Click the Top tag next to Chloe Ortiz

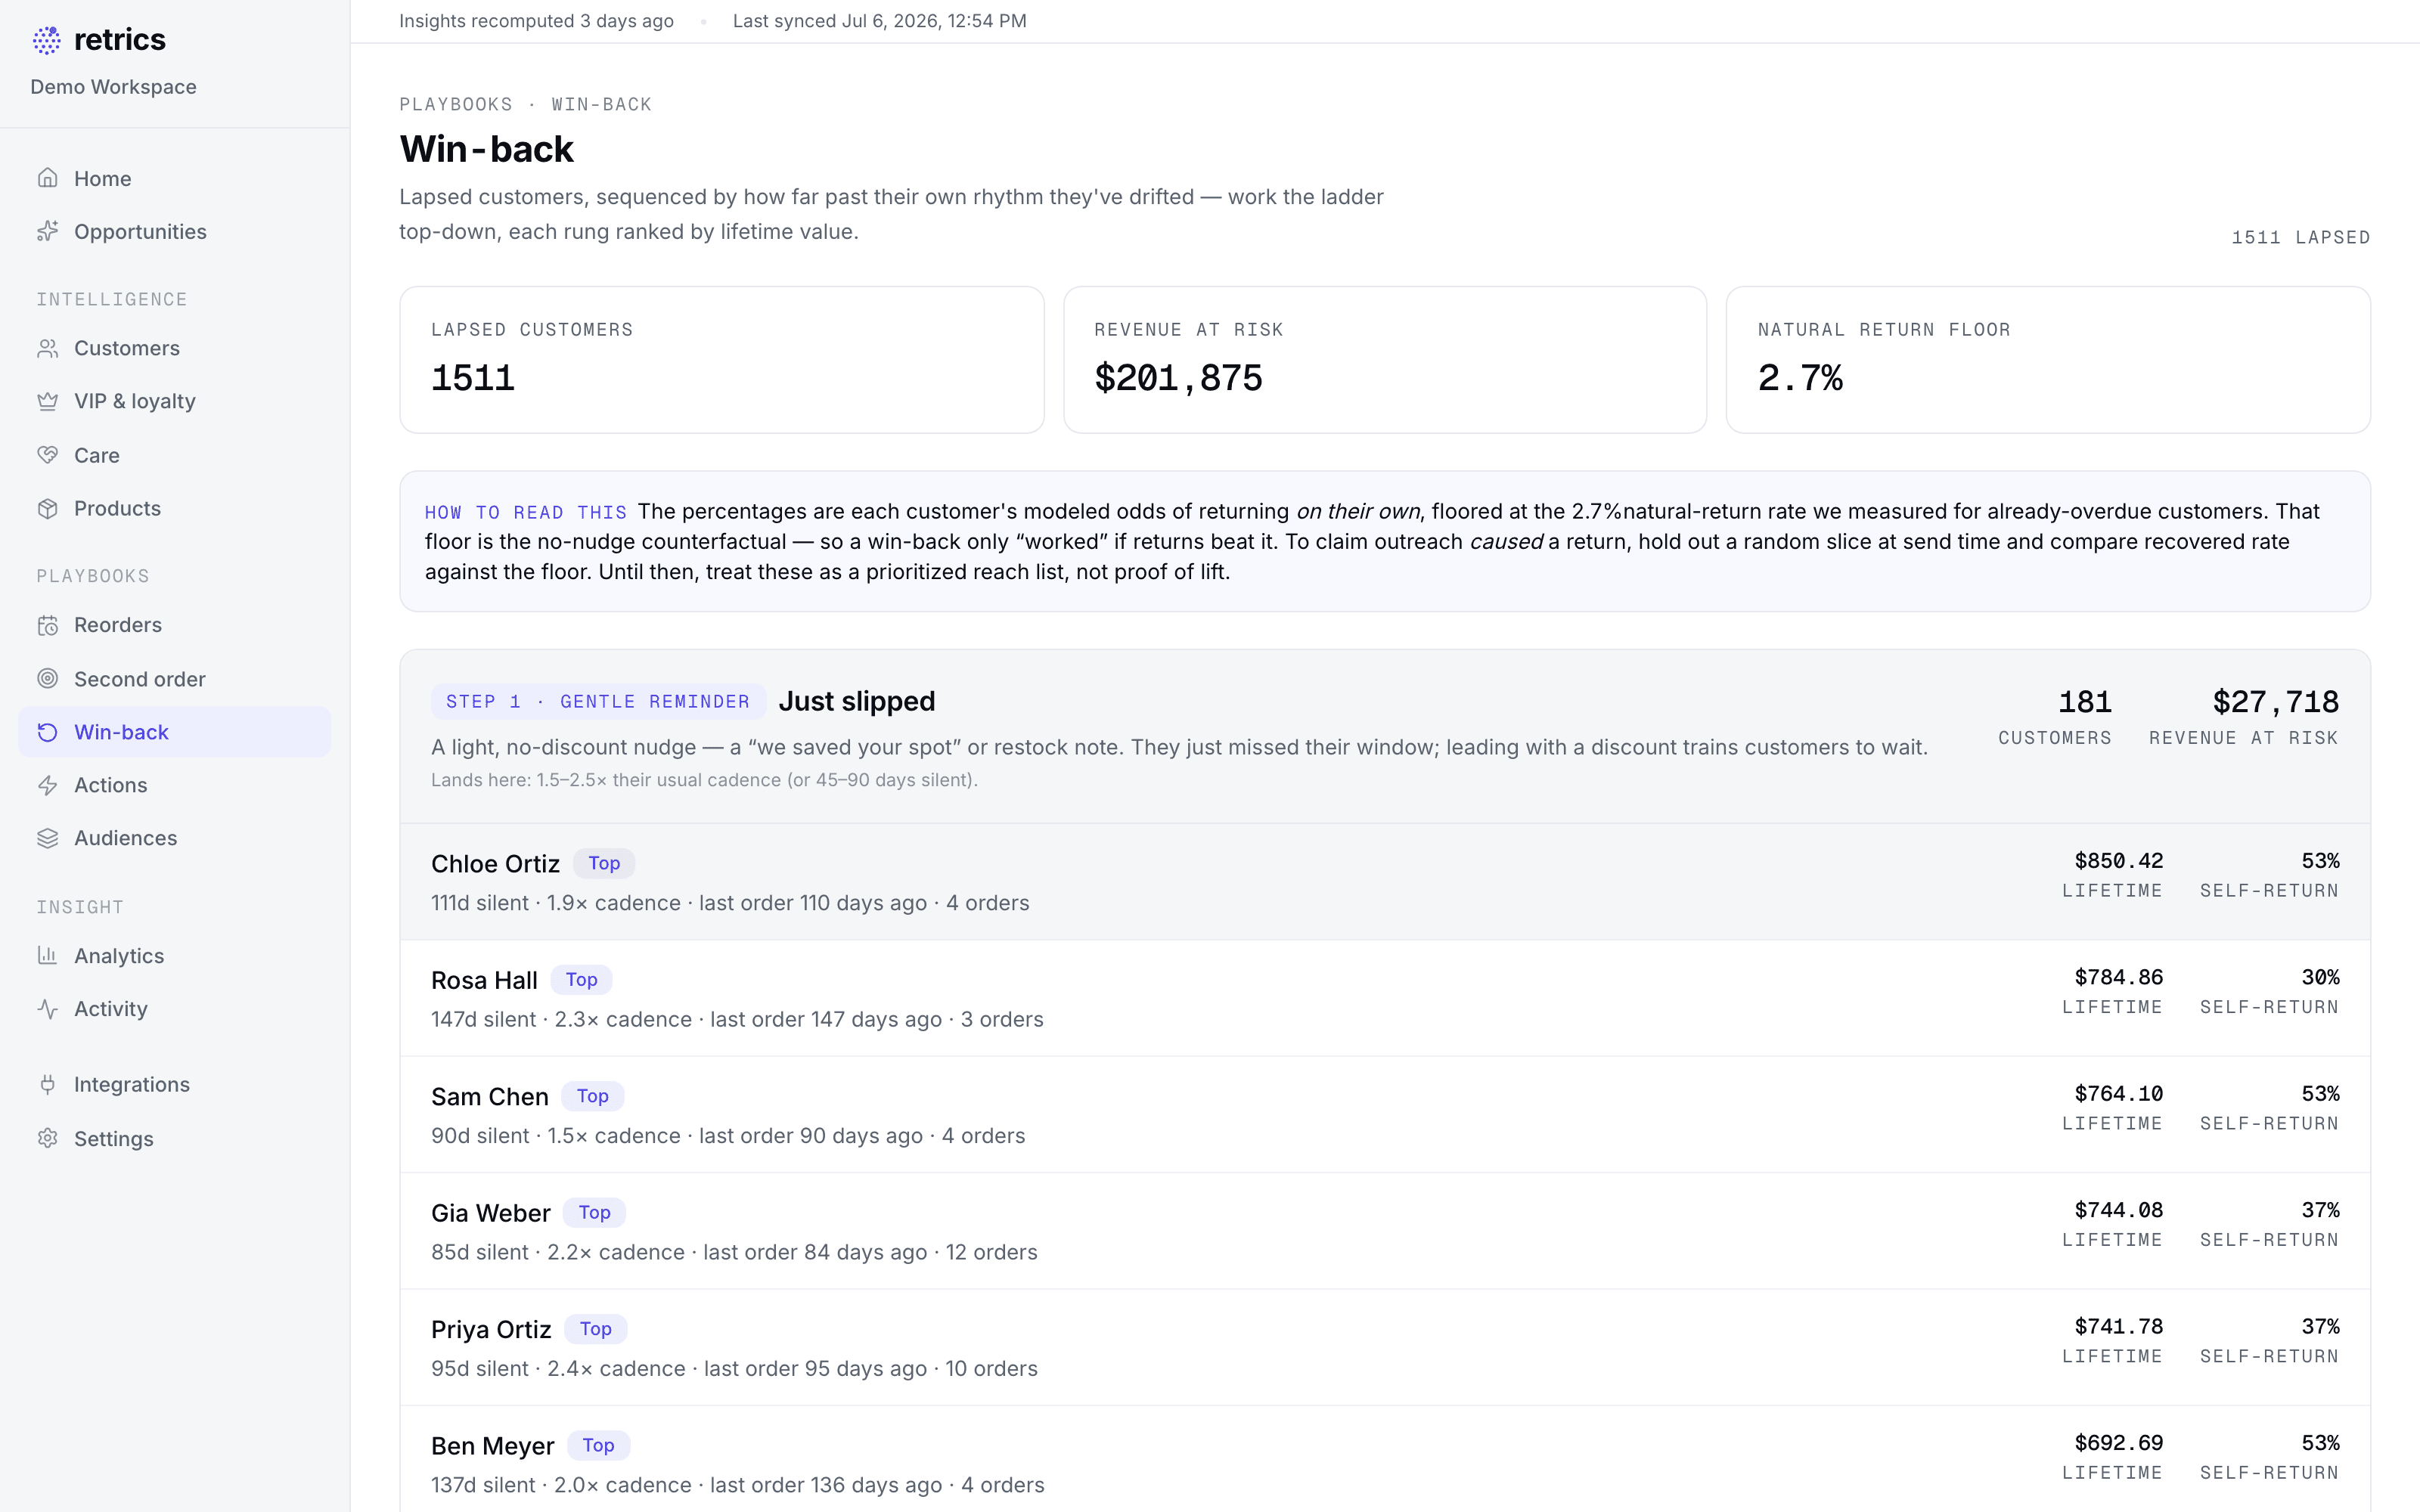[604, 863]
